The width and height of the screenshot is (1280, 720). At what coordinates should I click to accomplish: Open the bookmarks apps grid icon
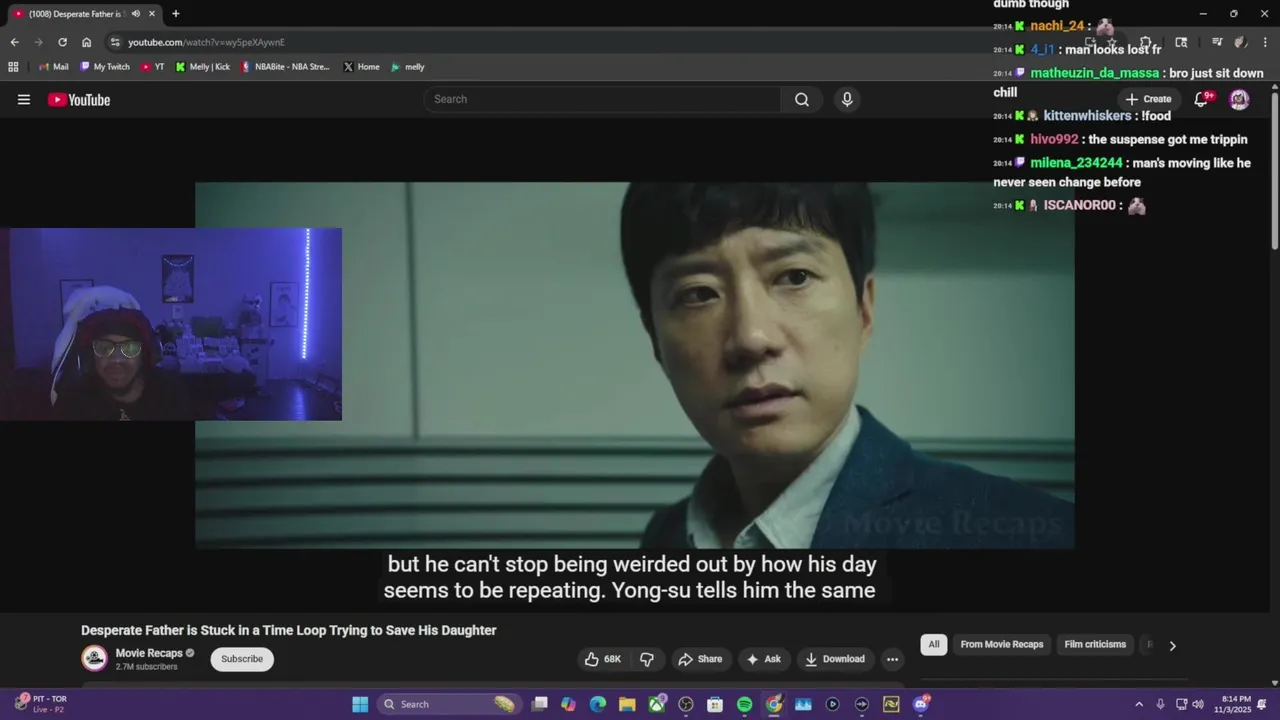coord(13,67)
